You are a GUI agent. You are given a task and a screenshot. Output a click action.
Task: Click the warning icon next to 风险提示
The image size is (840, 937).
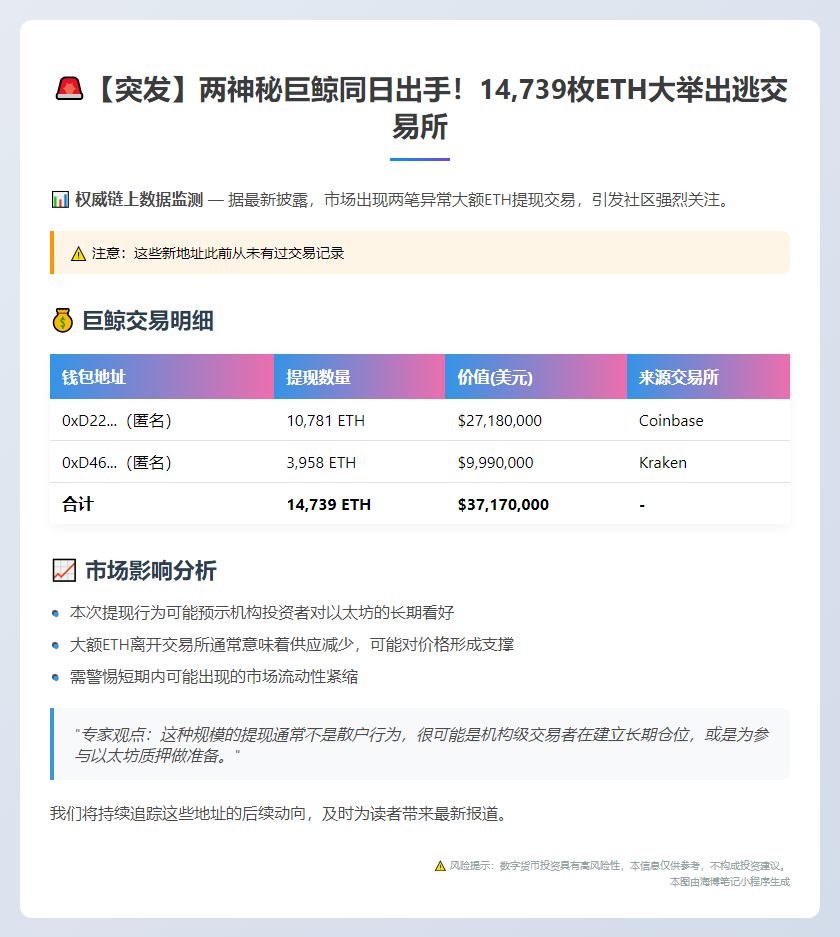[x=440, y=866]
